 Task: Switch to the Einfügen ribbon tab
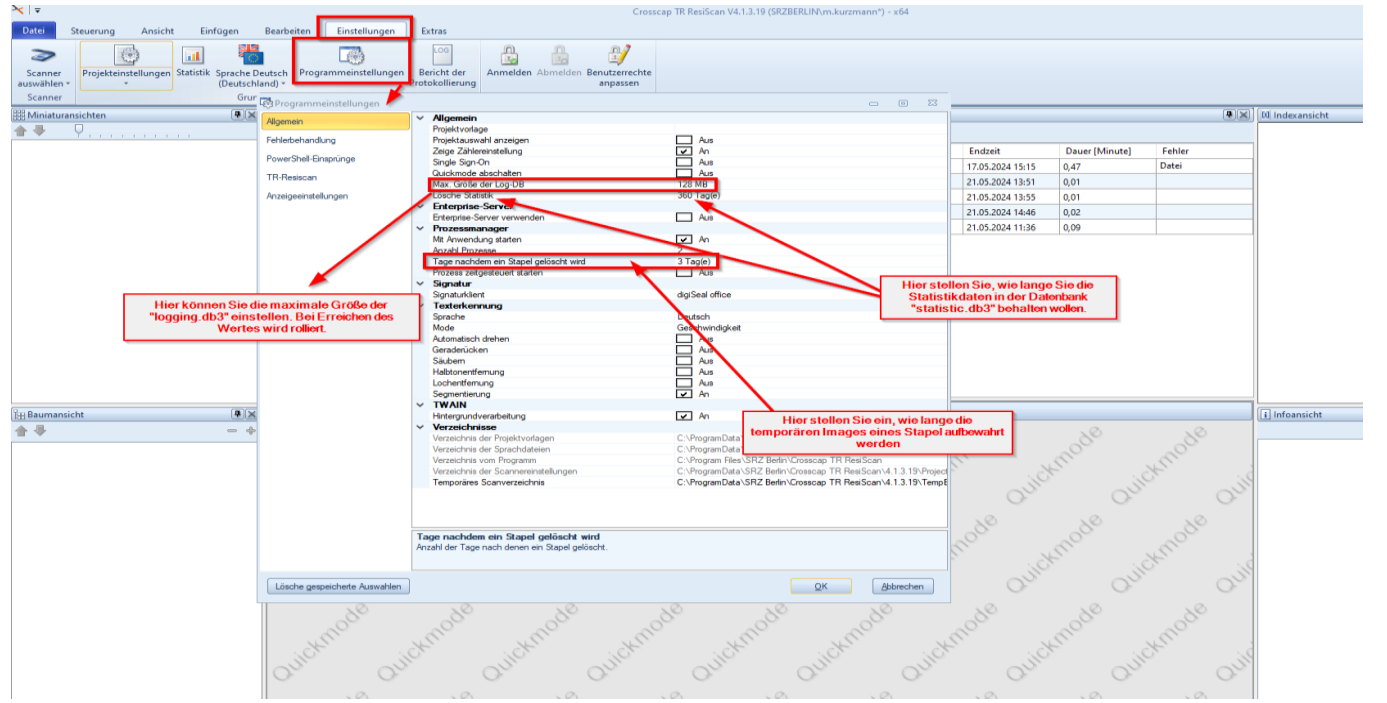219,31
